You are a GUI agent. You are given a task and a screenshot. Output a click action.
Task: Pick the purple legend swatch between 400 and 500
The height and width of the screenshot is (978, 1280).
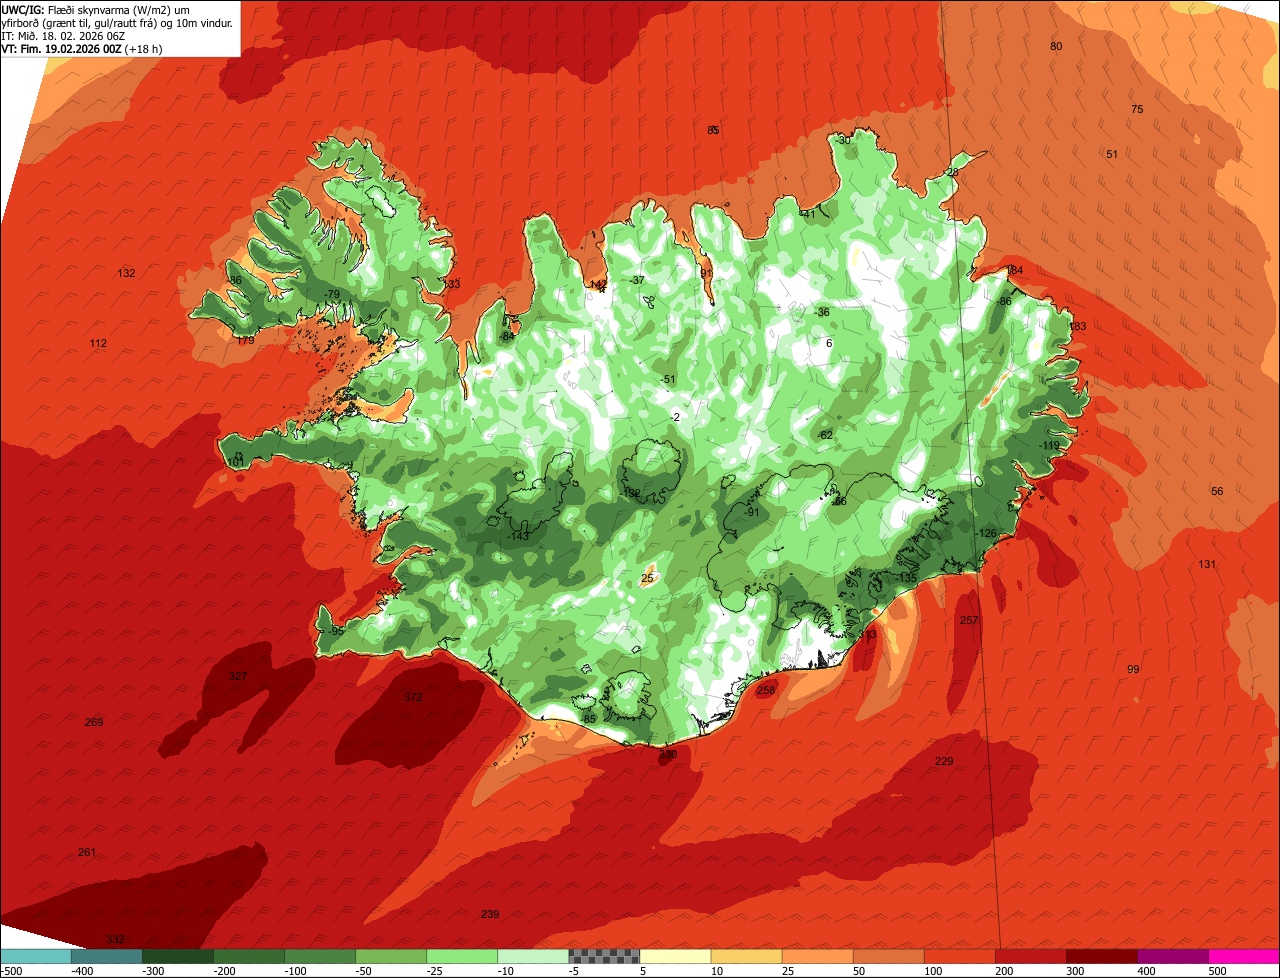point(1173,956)
